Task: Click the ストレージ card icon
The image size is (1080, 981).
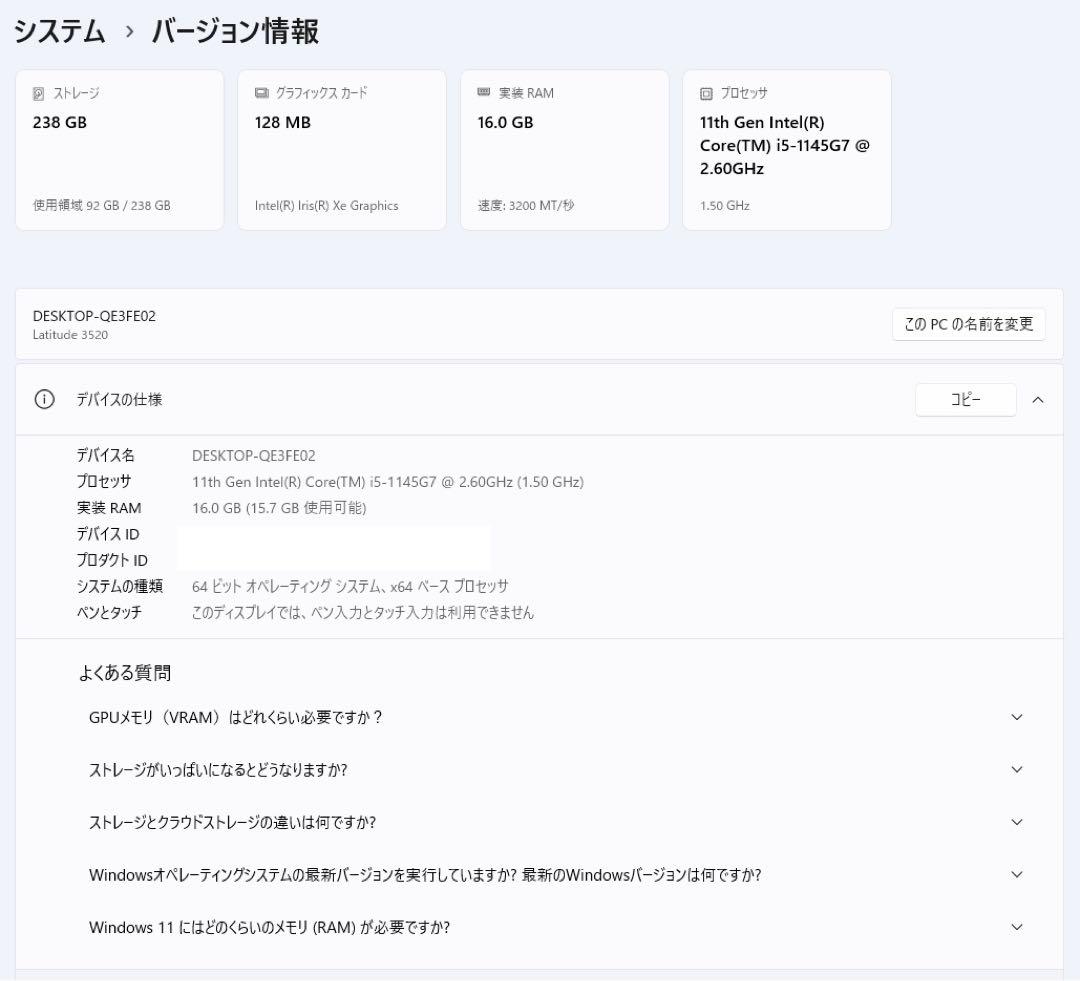Action: (40, 93)
